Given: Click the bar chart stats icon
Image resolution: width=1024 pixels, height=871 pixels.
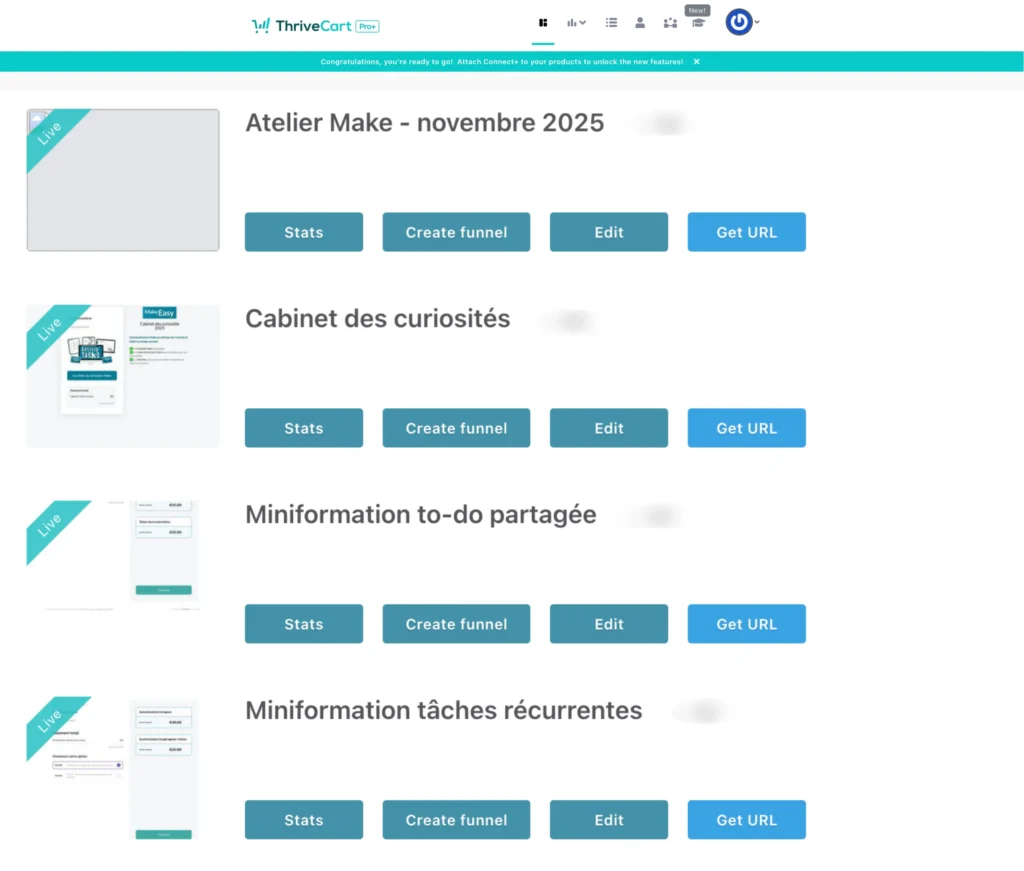Looking at the screenshot, I should click(572, 22).
